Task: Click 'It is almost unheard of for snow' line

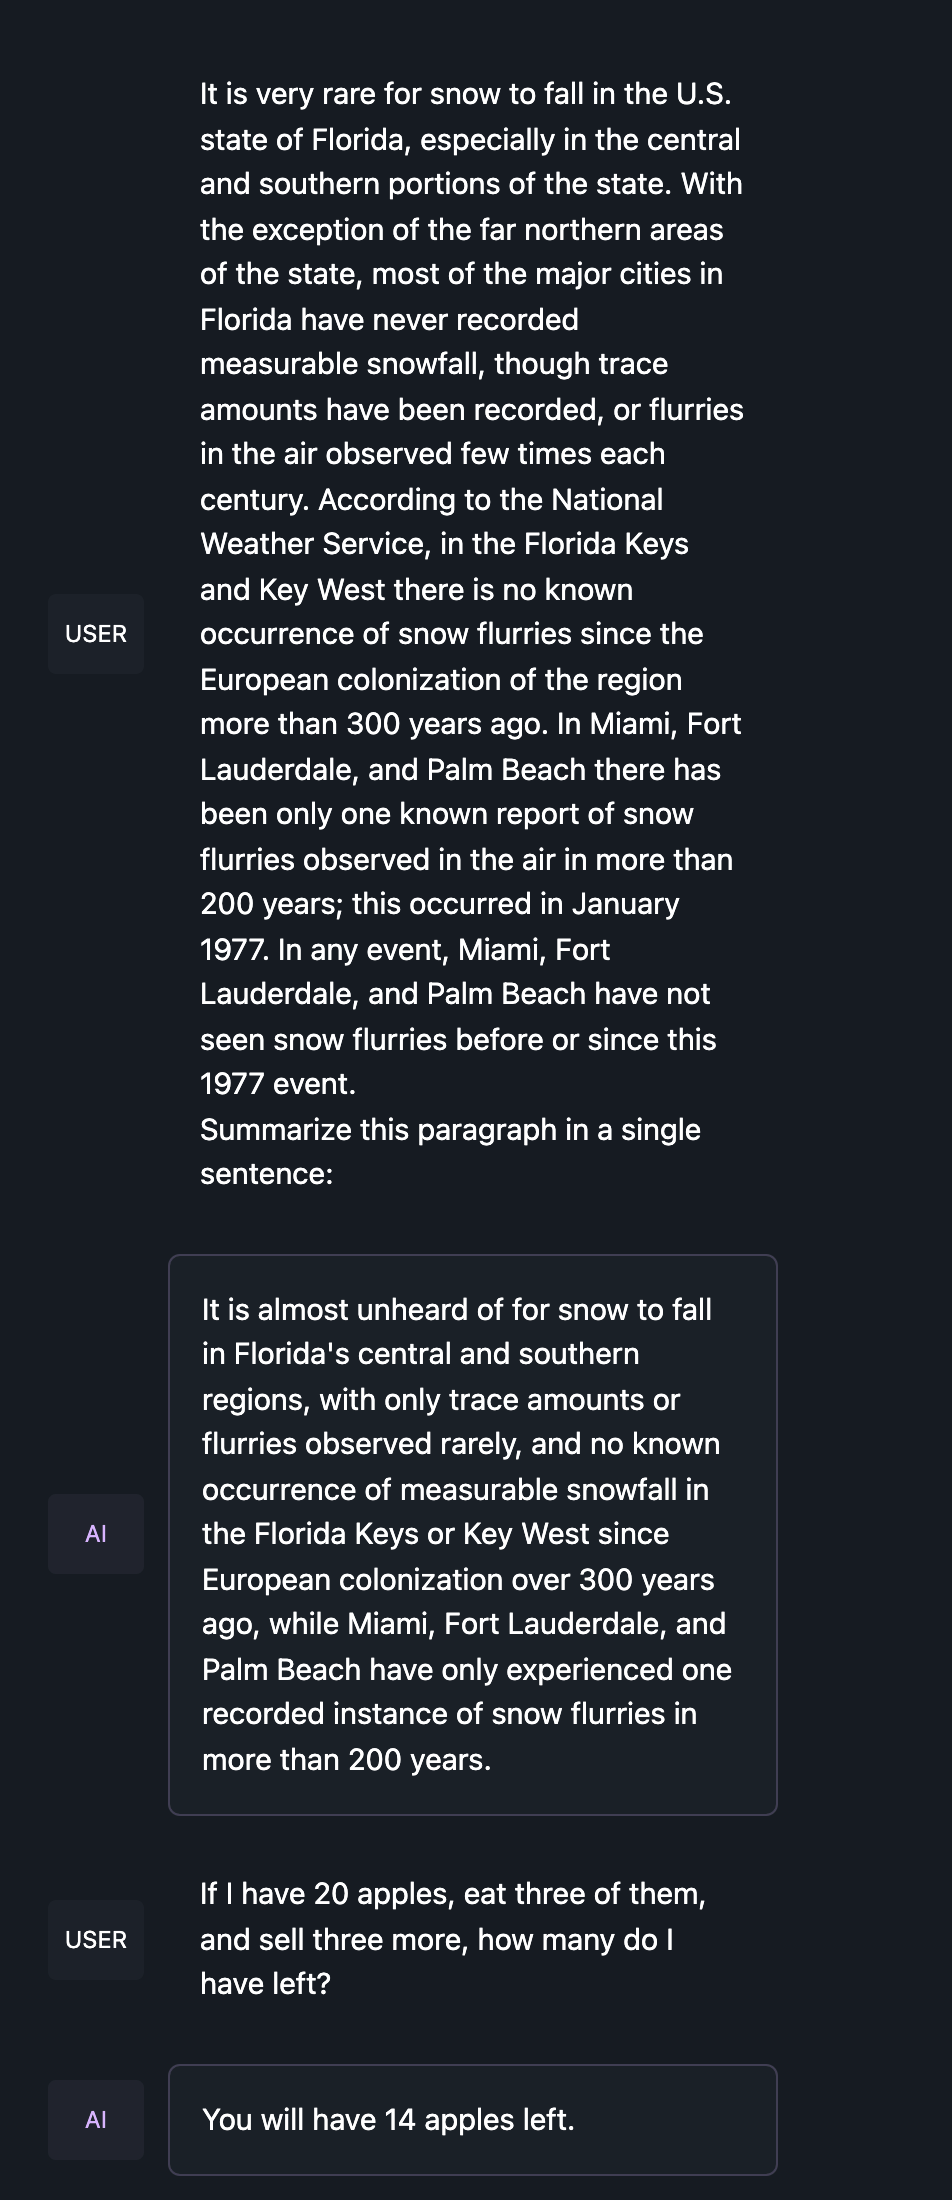Action: [x=457, y=1310]
